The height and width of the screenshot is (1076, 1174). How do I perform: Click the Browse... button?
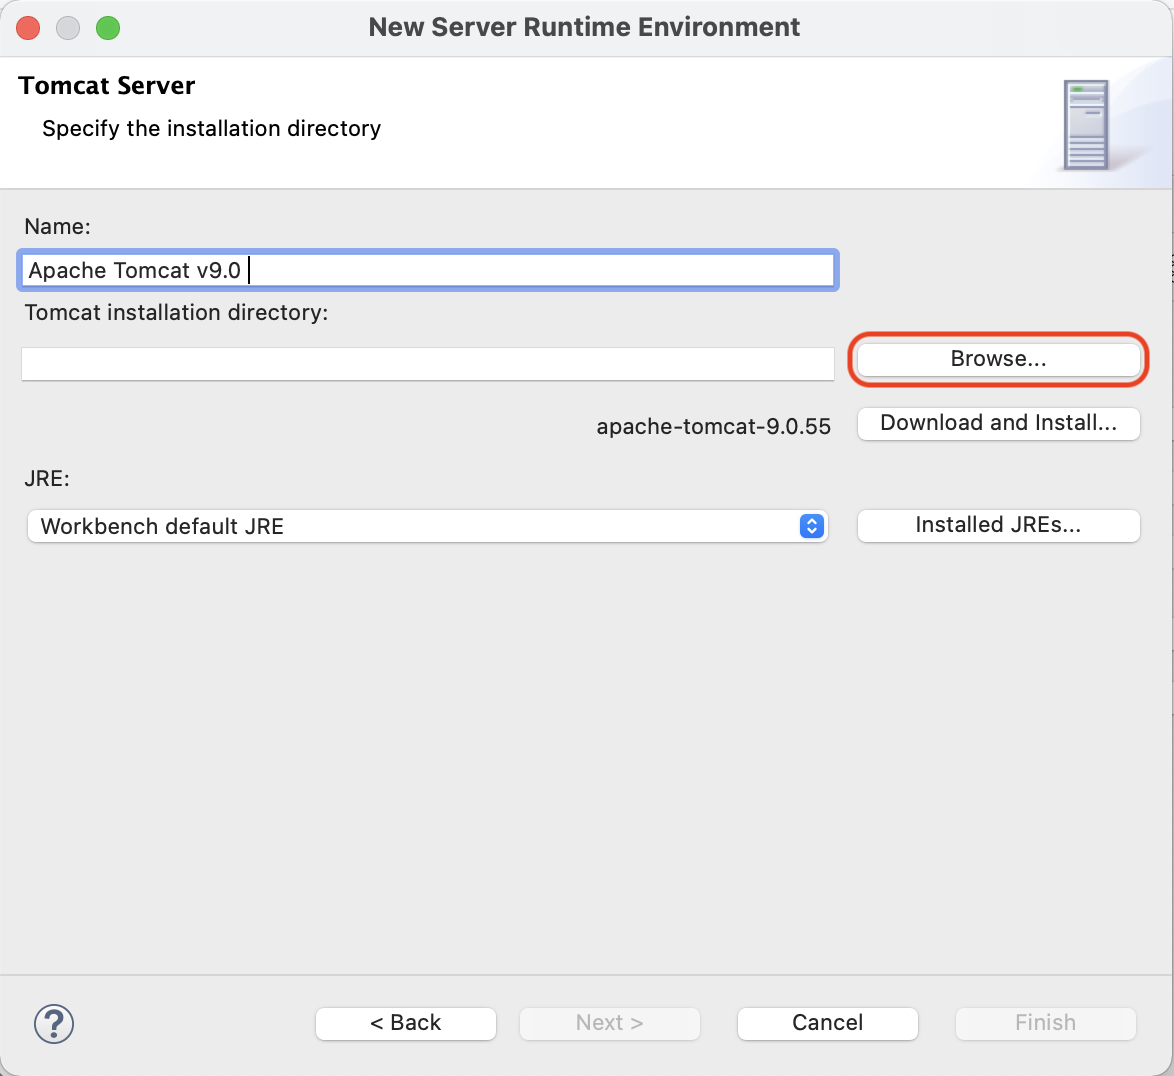998,359
